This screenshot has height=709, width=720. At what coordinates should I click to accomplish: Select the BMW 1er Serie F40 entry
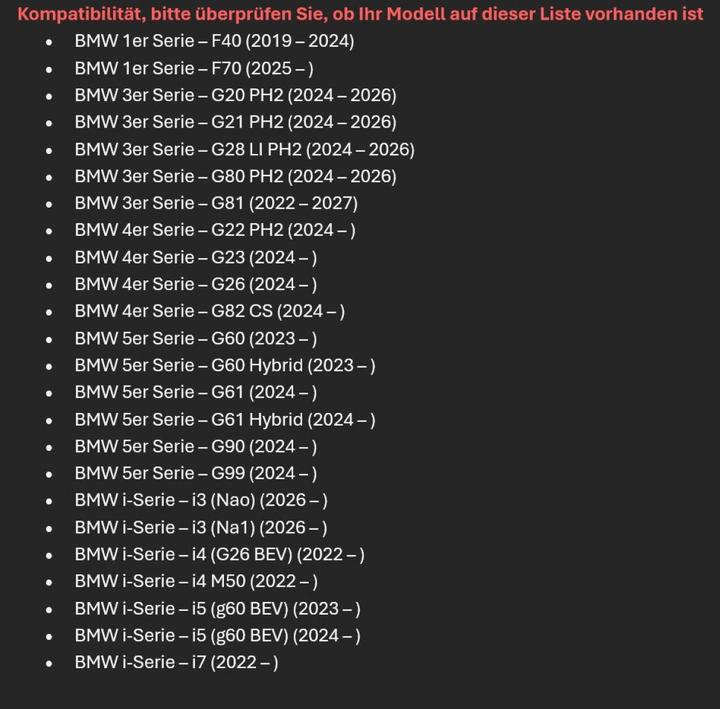tap(214, 41)
